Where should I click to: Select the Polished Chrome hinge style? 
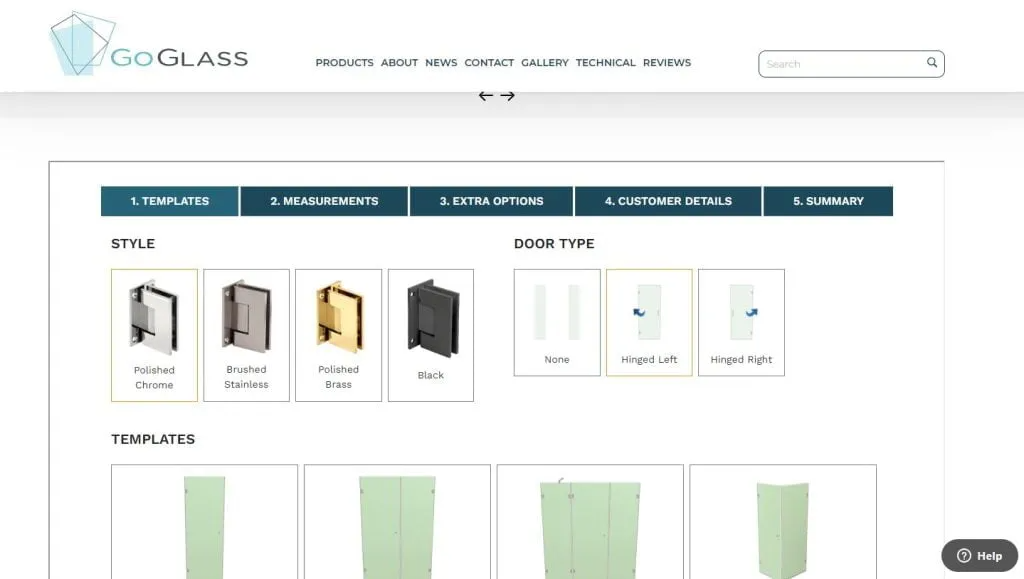[x=154, y=335]
